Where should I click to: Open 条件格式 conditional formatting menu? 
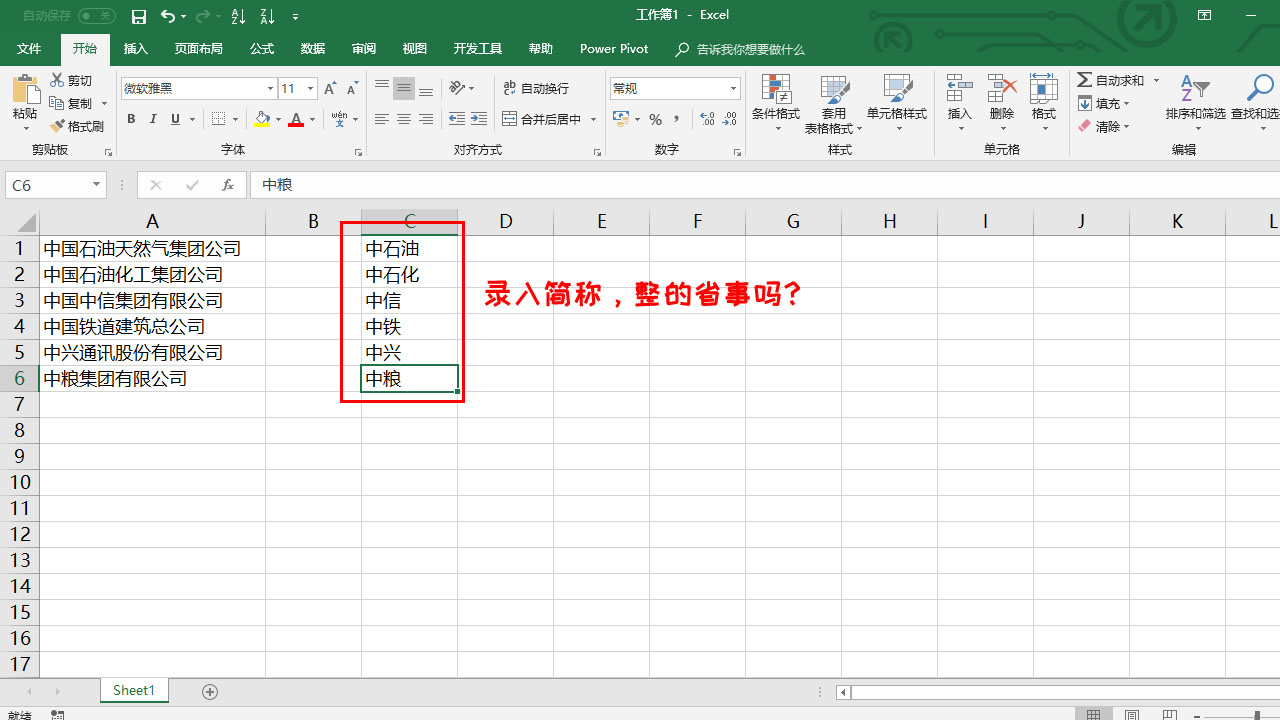click(775, 103)
